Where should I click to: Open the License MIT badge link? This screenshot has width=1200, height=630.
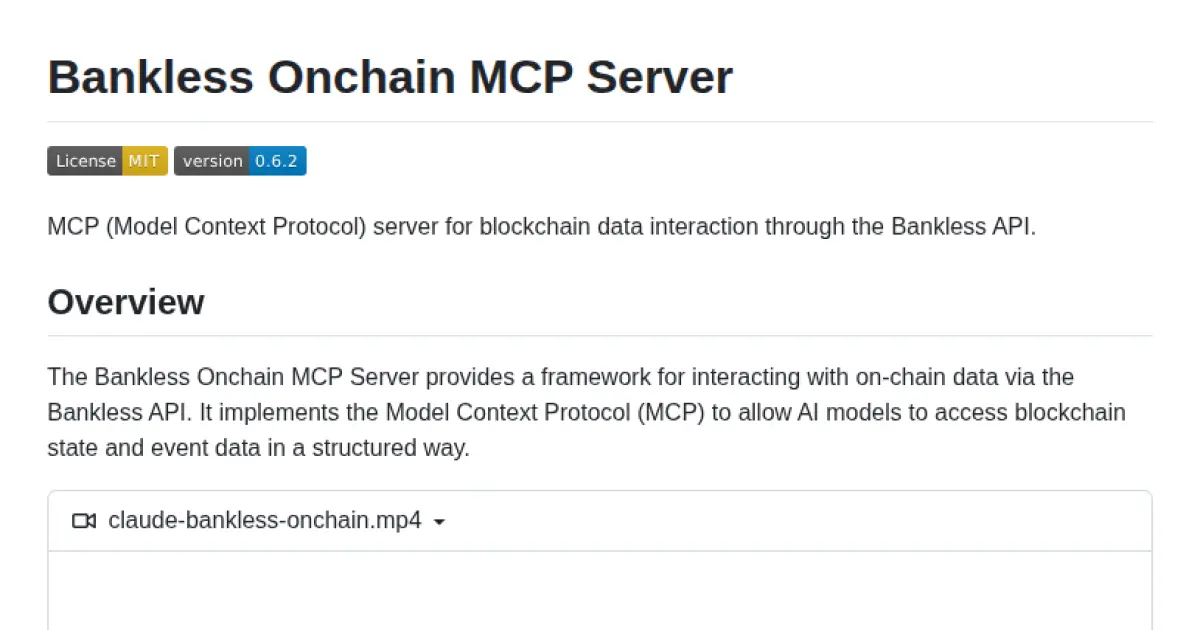pyautogui.click(x=107, y=161)
